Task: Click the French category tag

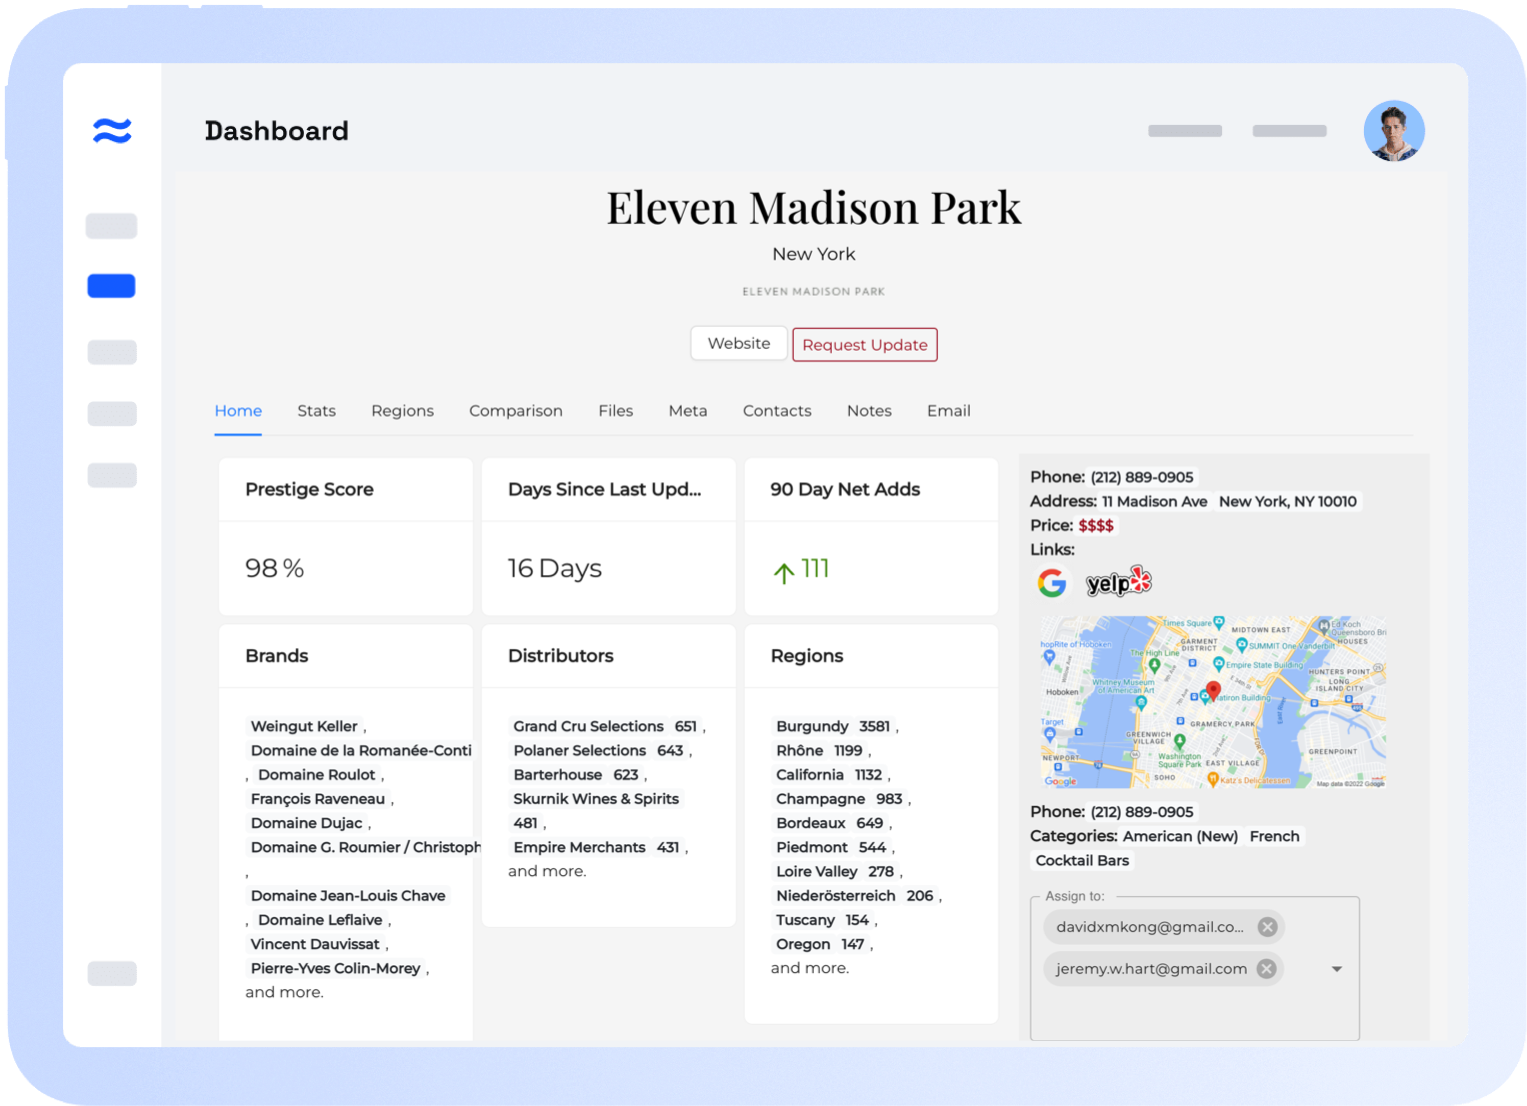Action: coord(1275,836)
